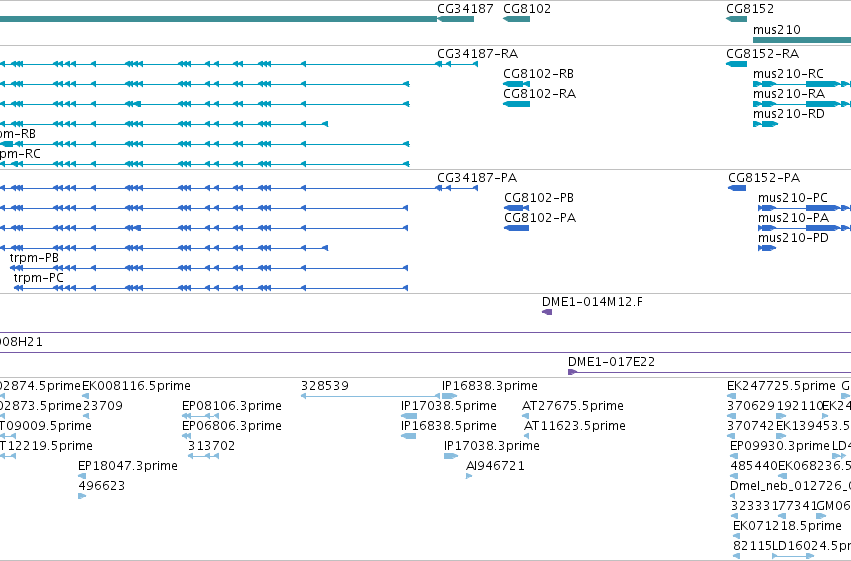851x561 pixels.
Task: Select the 328539 feature line
Action: [371, 396]
